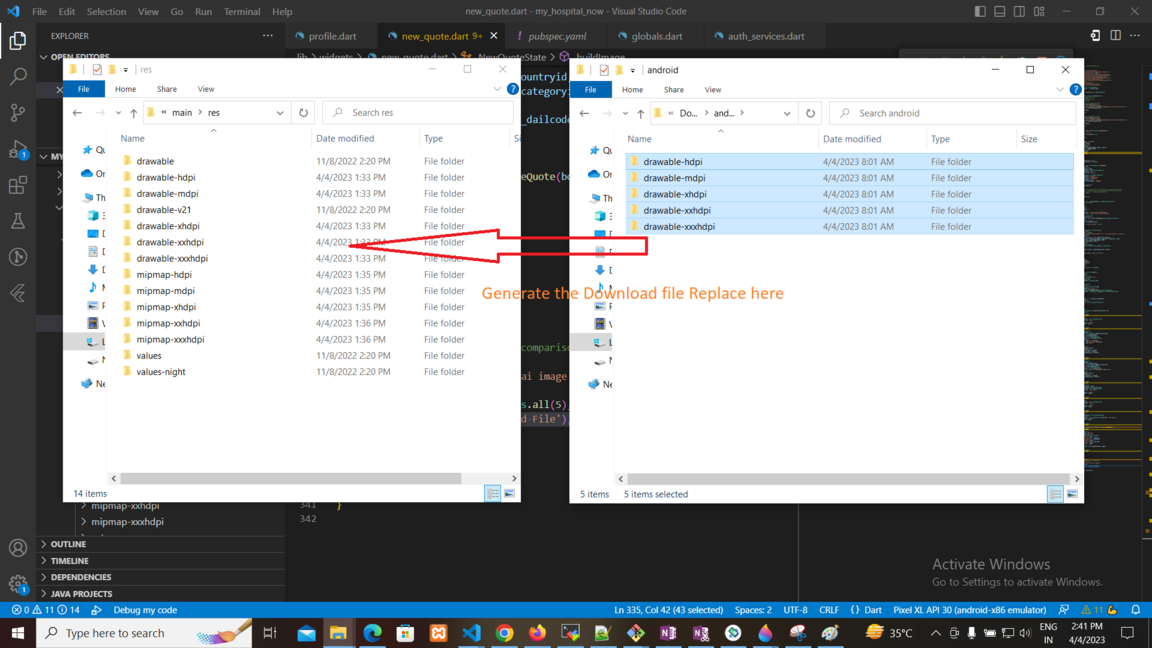
Task: Switch to the pubspec.yaml tab
Action: click(x=556, y=36)
